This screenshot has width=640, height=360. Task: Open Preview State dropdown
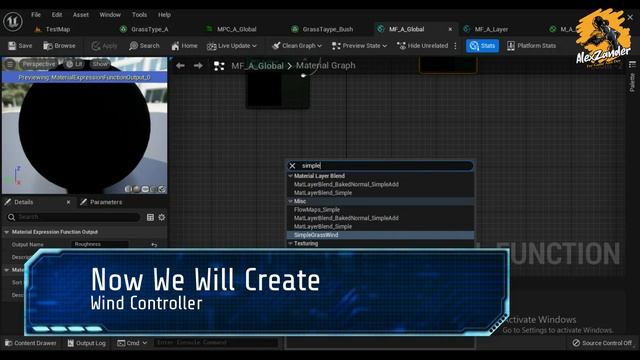(x=359, y=46)
